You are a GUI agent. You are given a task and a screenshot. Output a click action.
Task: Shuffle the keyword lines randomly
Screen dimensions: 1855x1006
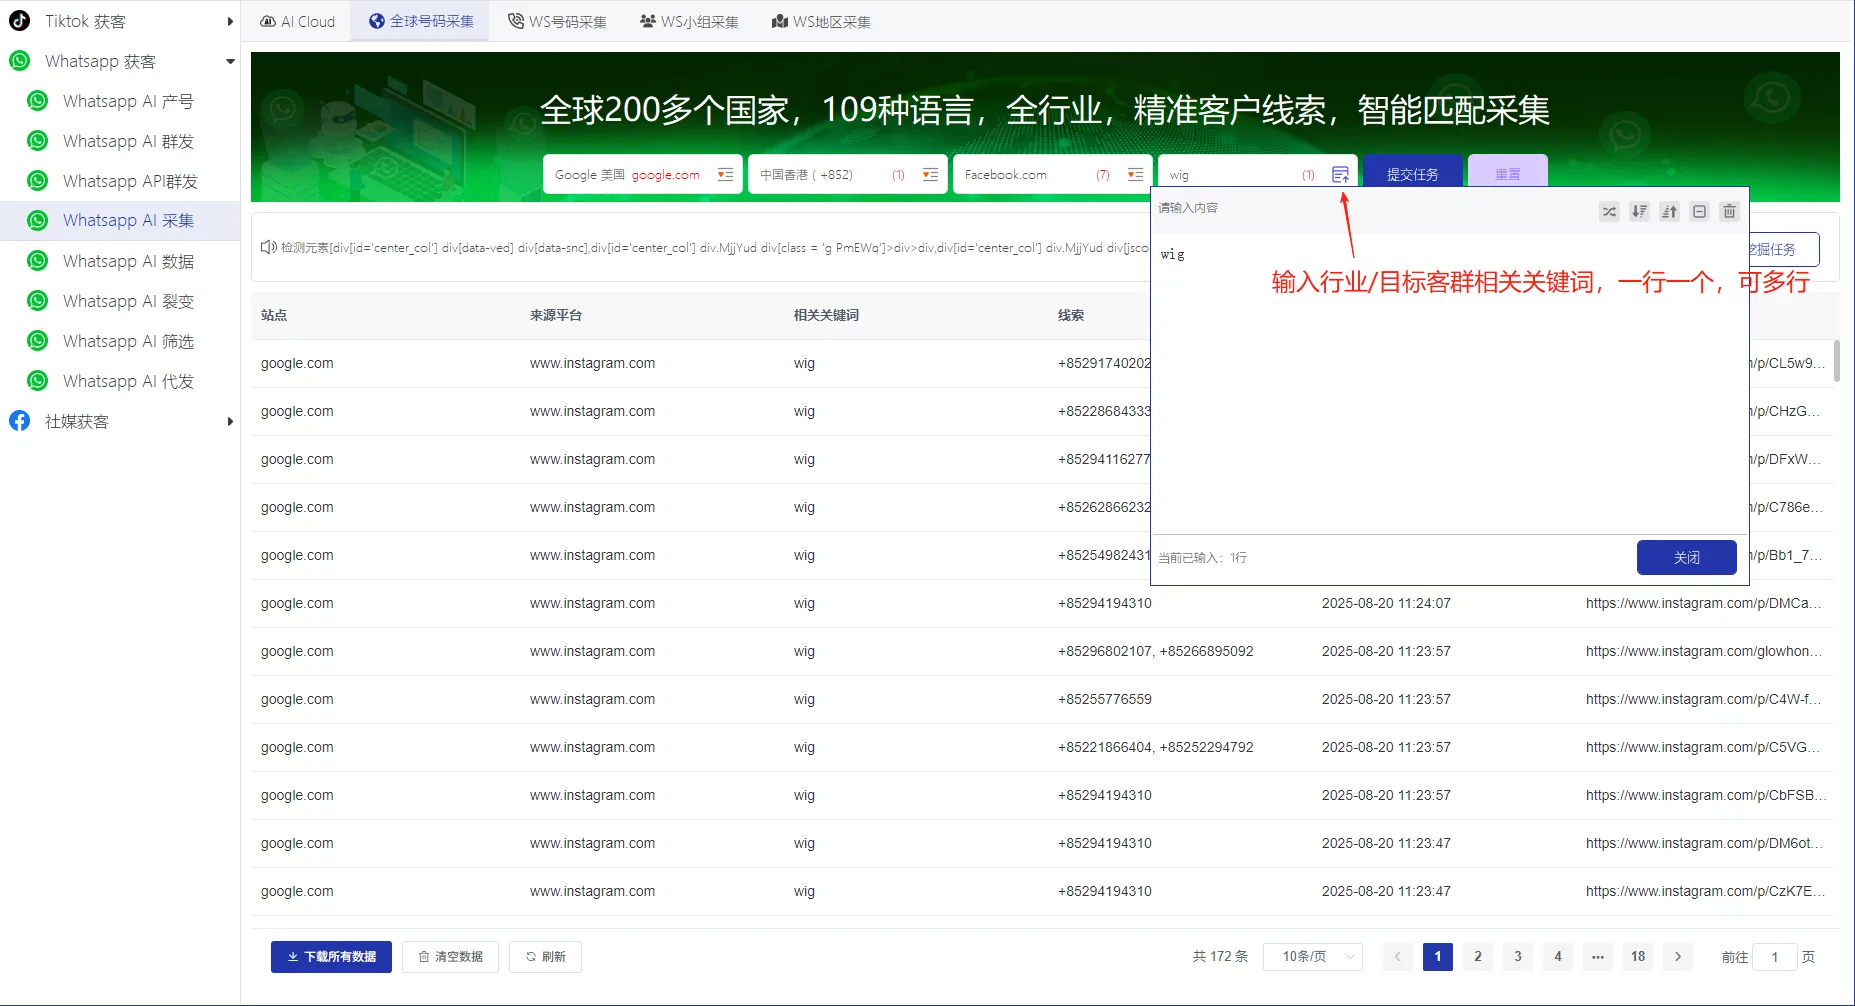1609,211
